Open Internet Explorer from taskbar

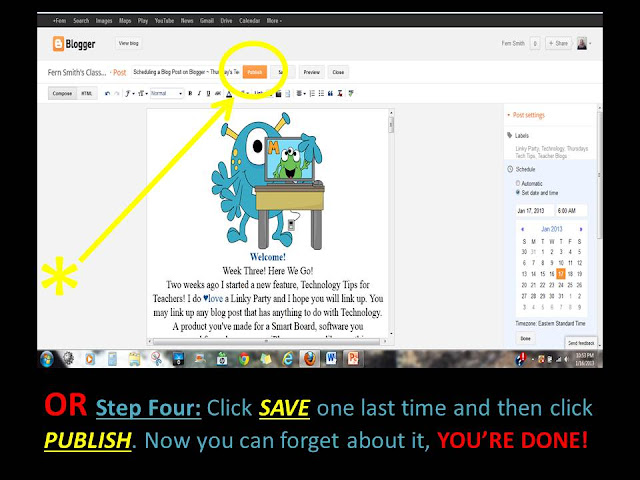coord(288,359)
